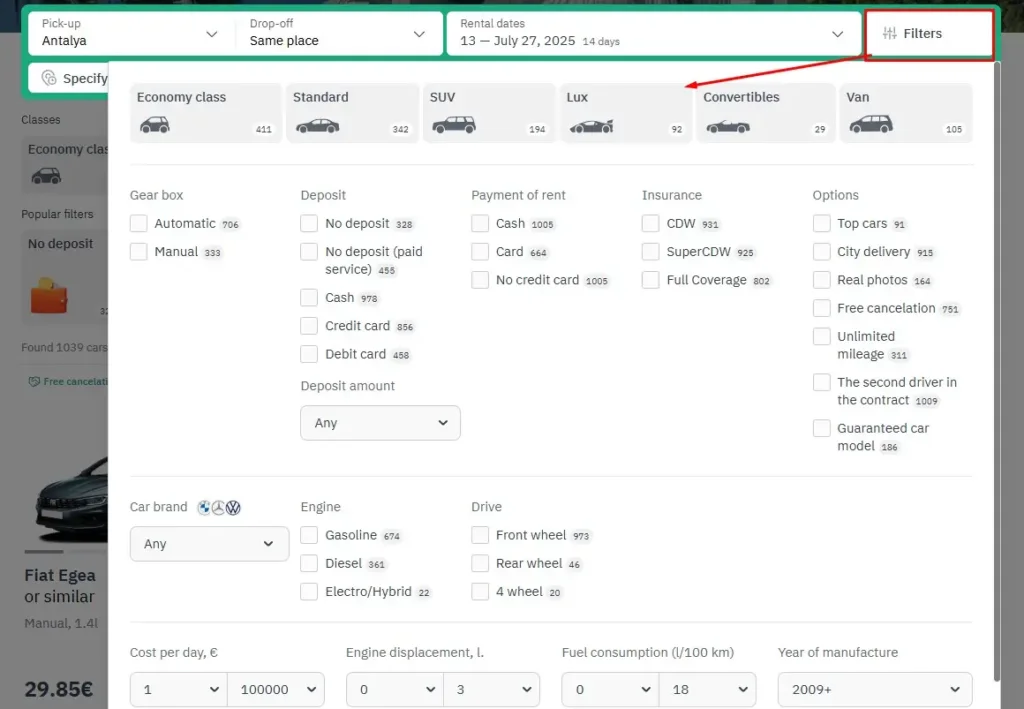Click the Van vehicle icon
1024x709 pixels.
[x=871, y=124]
